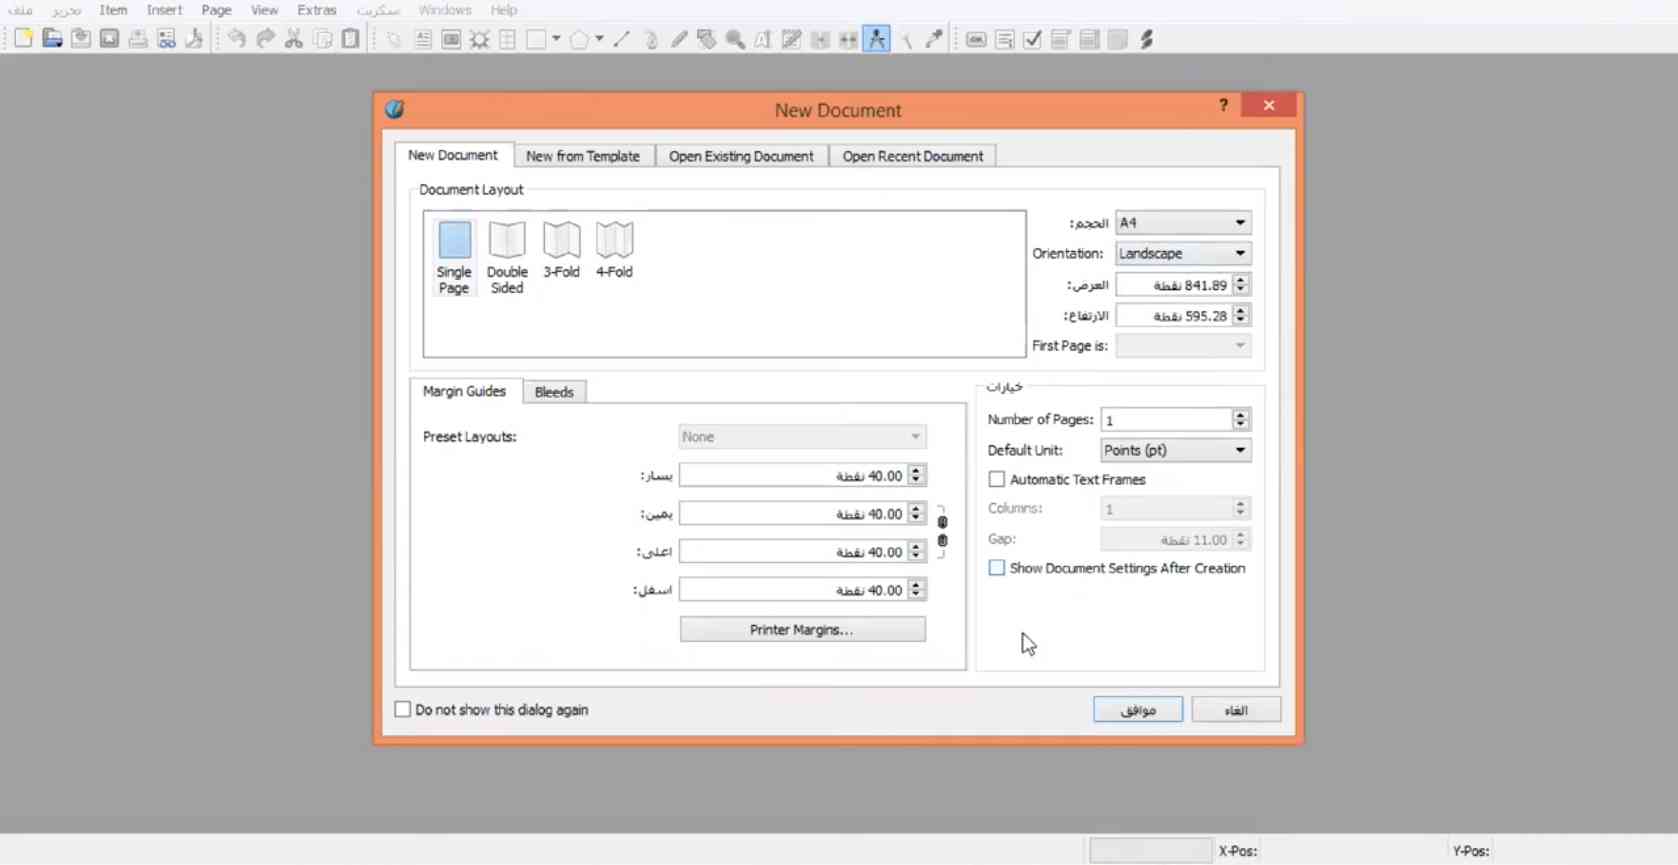Click the Printer Margins... button
Viewport: 1678px width, 865px height.
pos(802,629)
